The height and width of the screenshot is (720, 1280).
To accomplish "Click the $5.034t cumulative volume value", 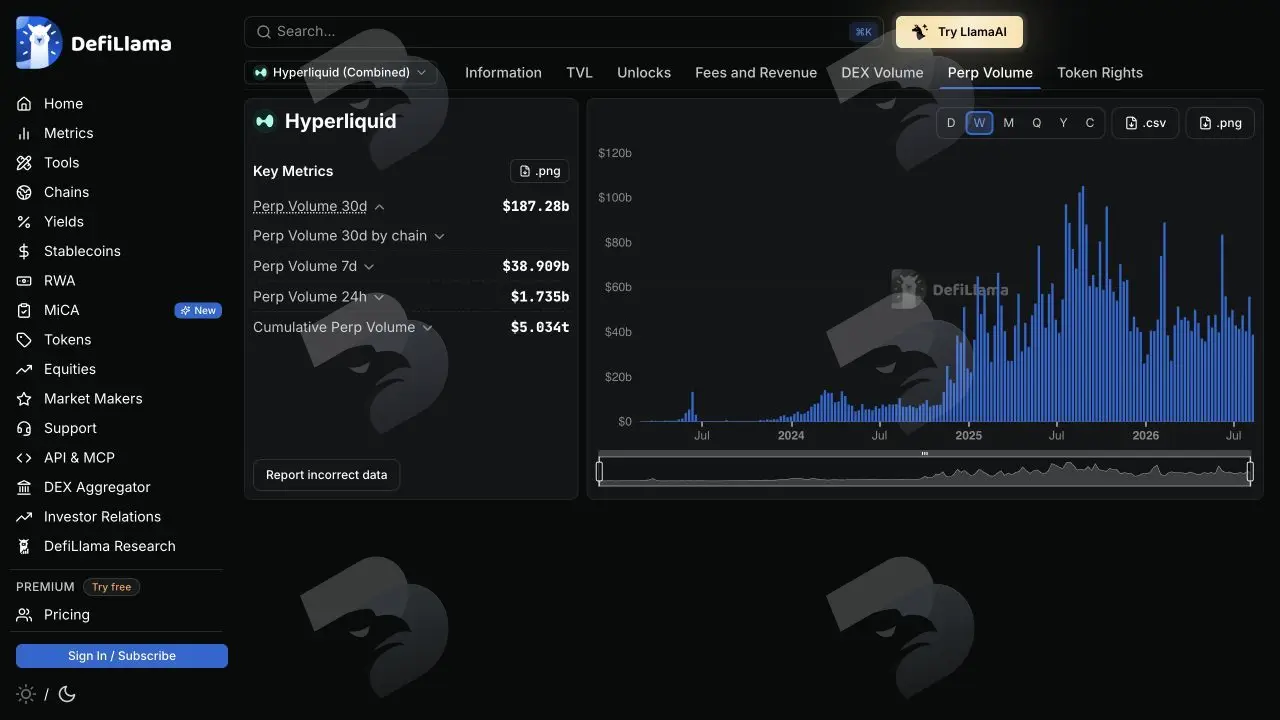I will click(540, 327).
